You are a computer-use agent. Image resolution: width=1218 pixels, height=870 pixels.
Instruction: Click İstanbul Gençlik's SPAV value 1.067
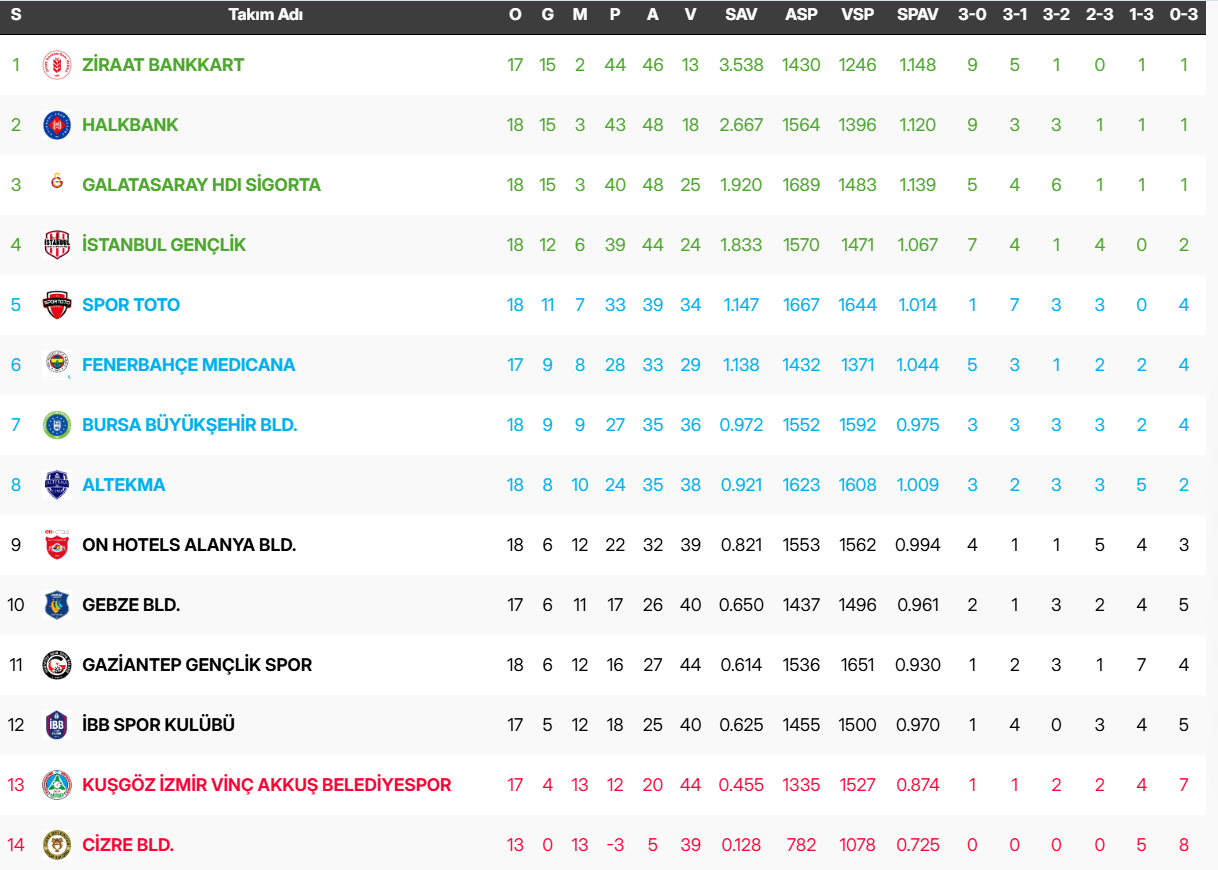pyautogui.click(x=918, y=245)
